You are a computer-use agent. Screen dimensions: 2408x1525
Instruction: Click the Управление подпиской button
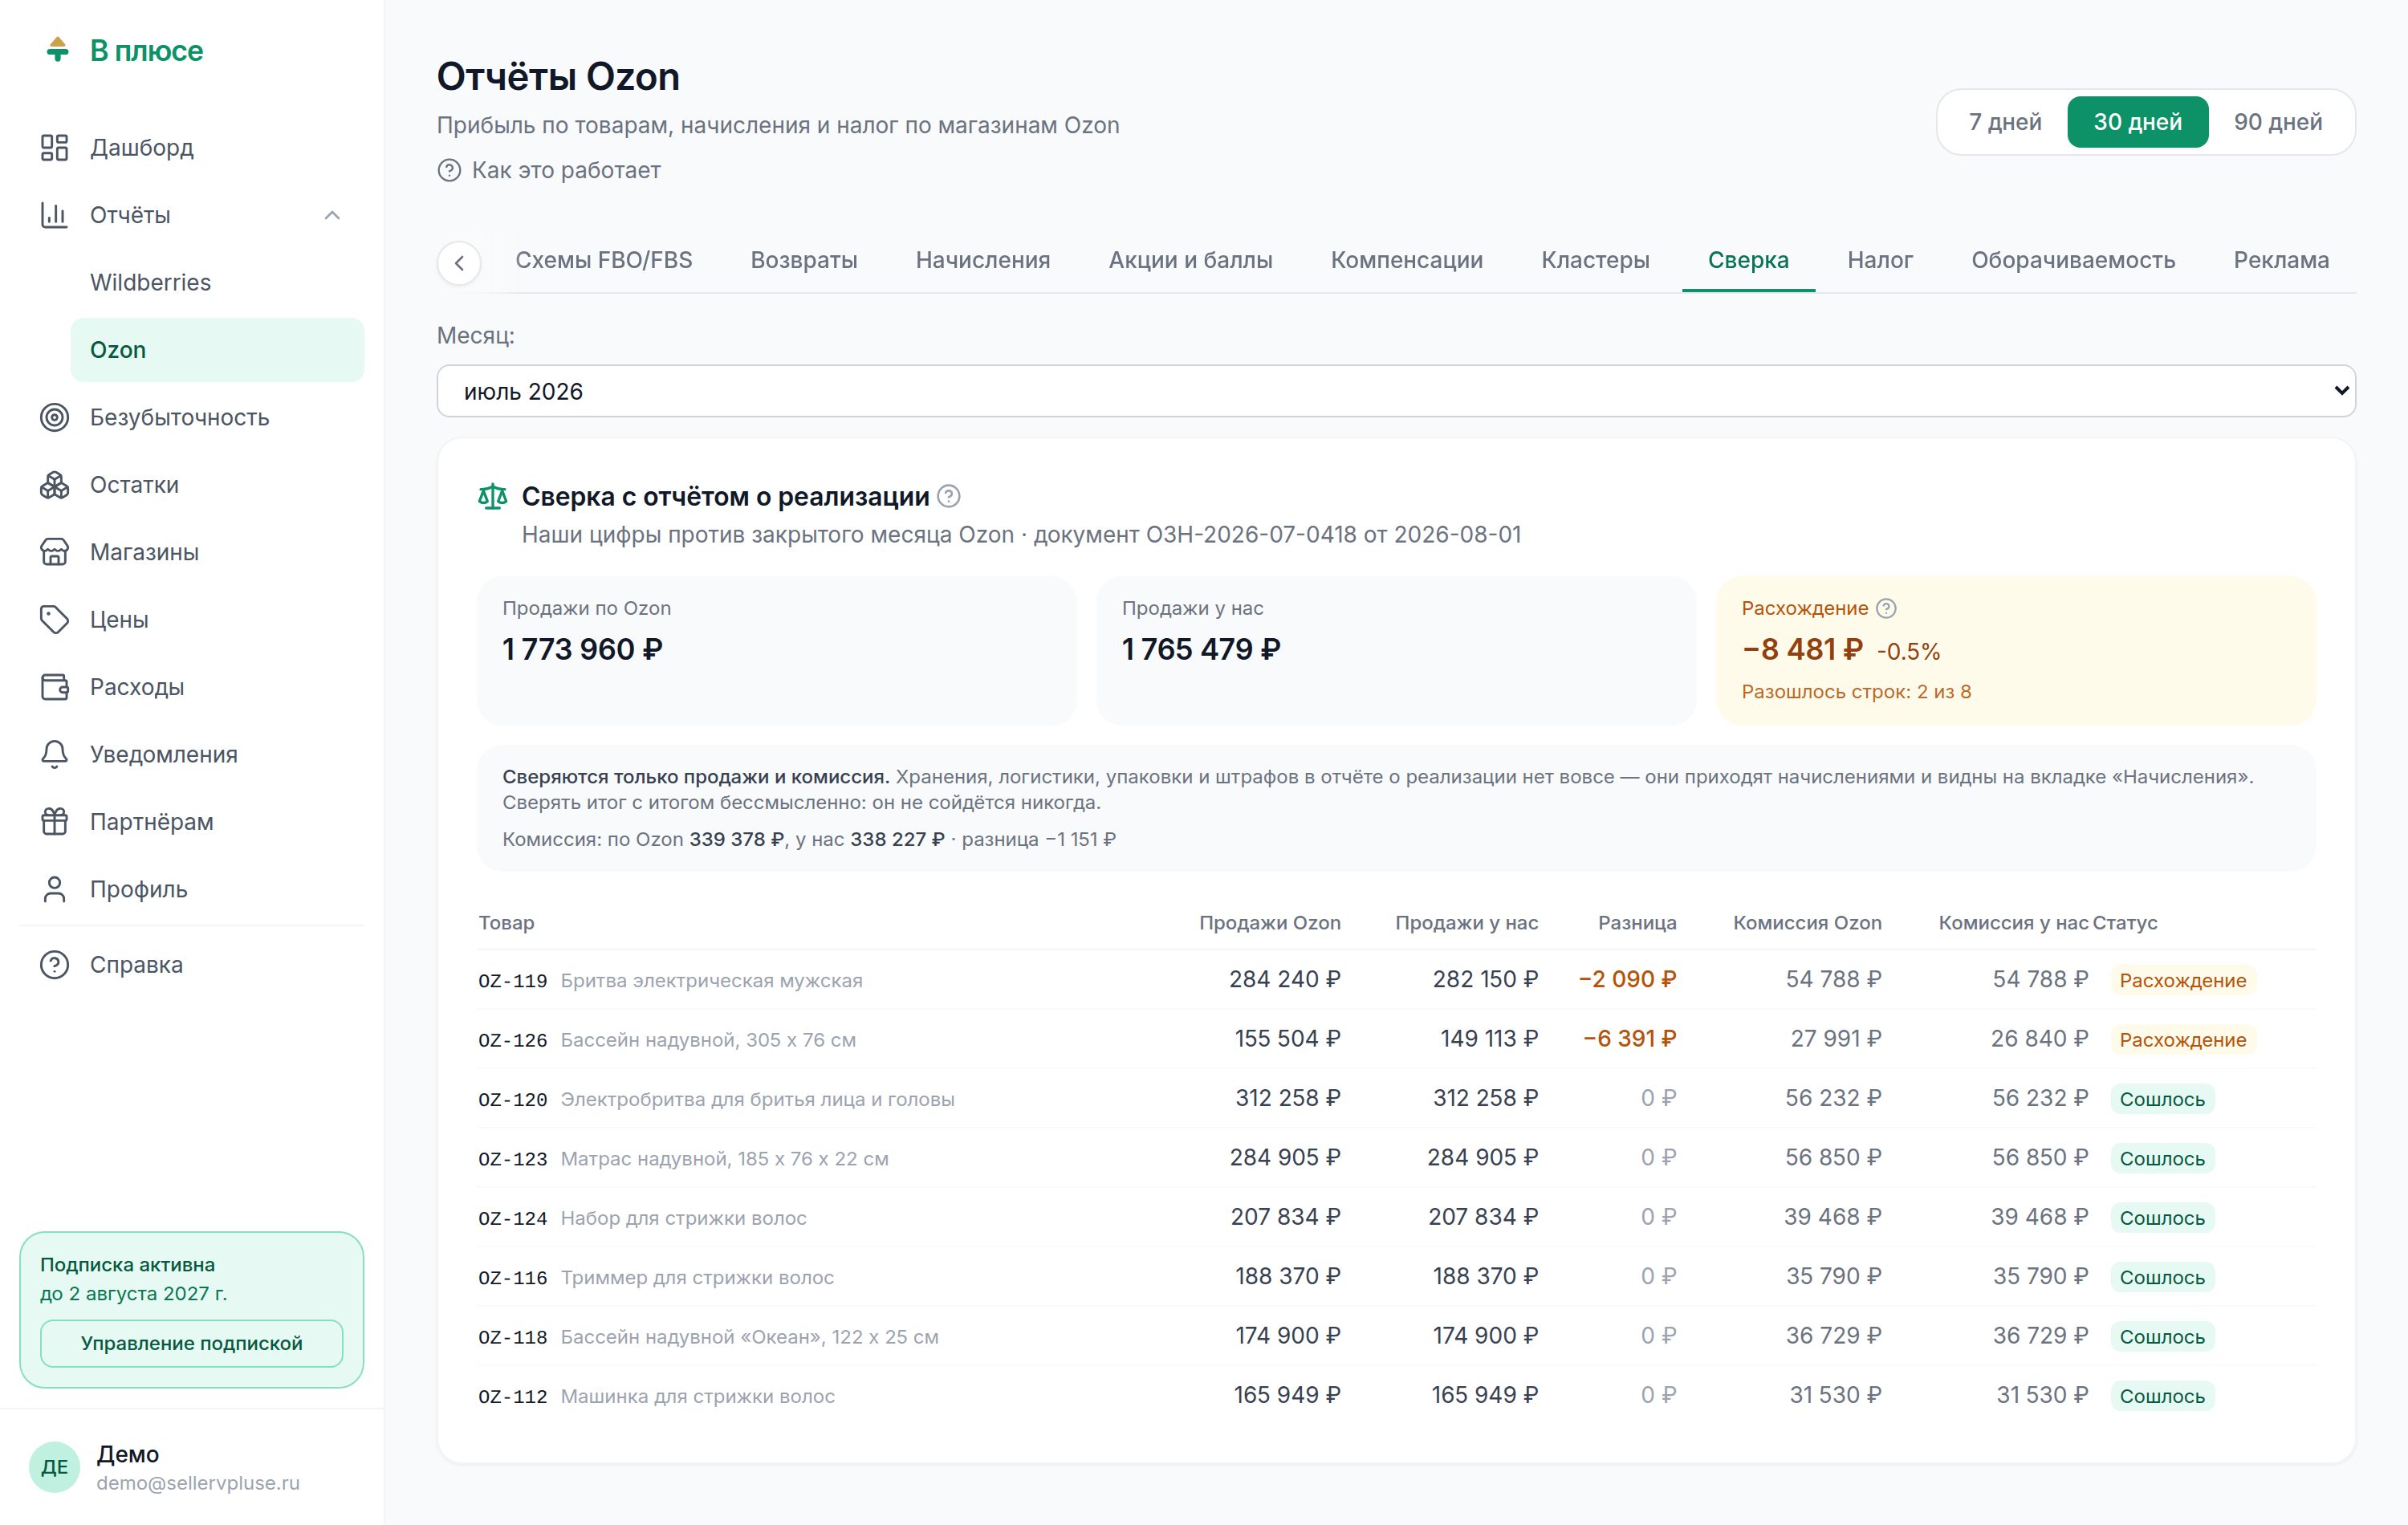pos(192,1343)
